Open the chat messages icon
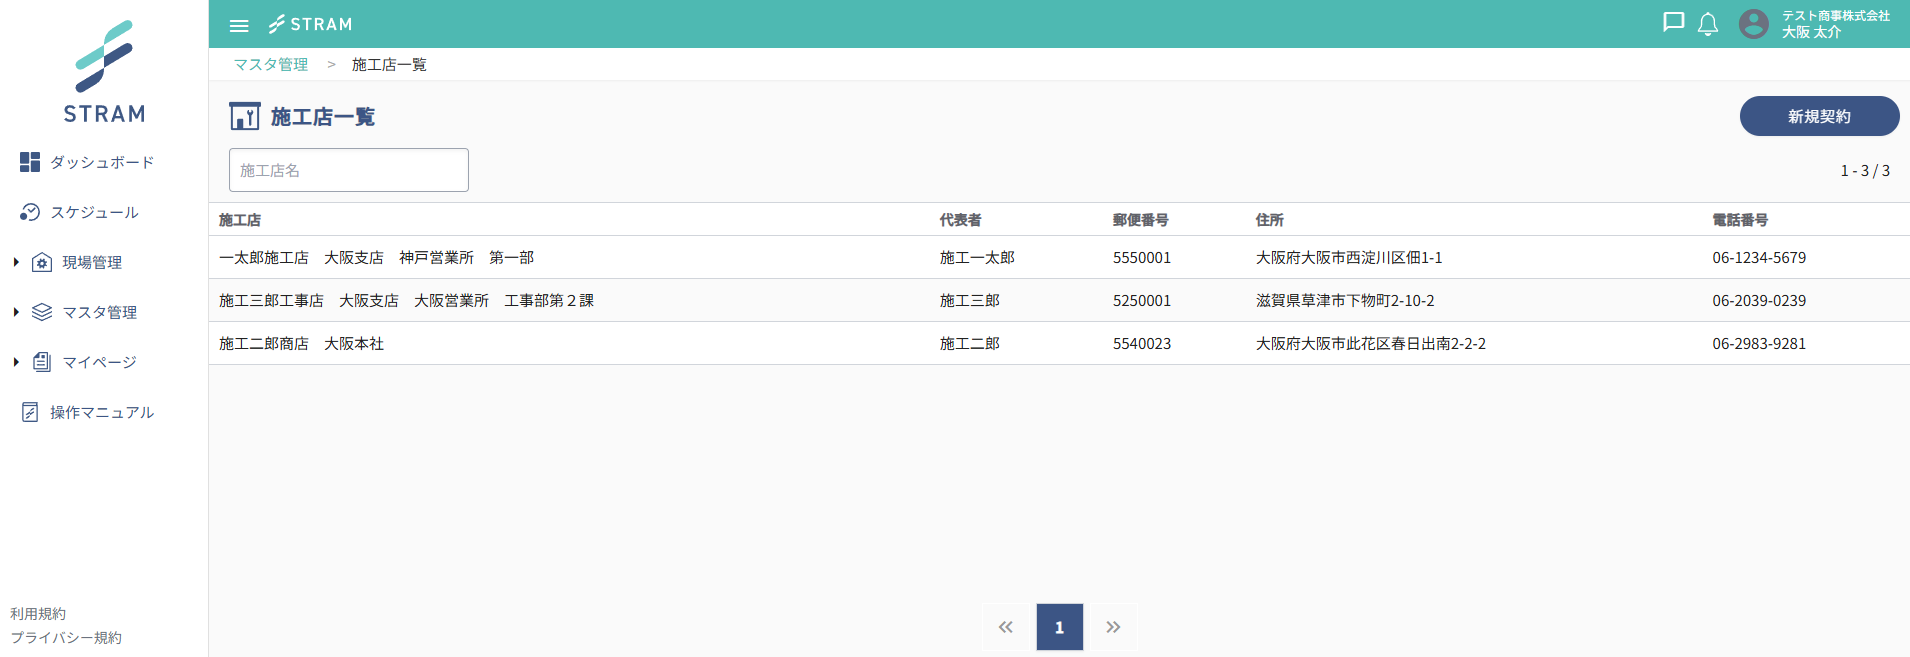 (x=1673, y=23)
